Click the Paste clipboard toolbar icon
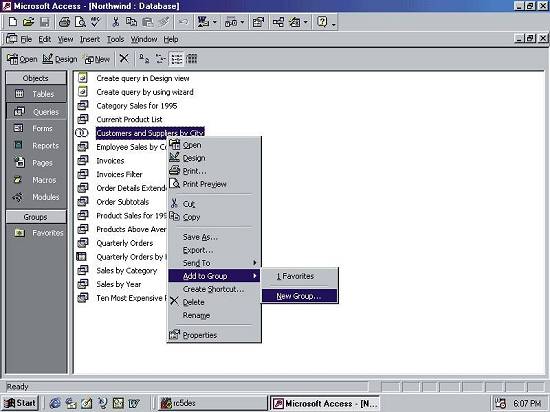 [147, 22]
